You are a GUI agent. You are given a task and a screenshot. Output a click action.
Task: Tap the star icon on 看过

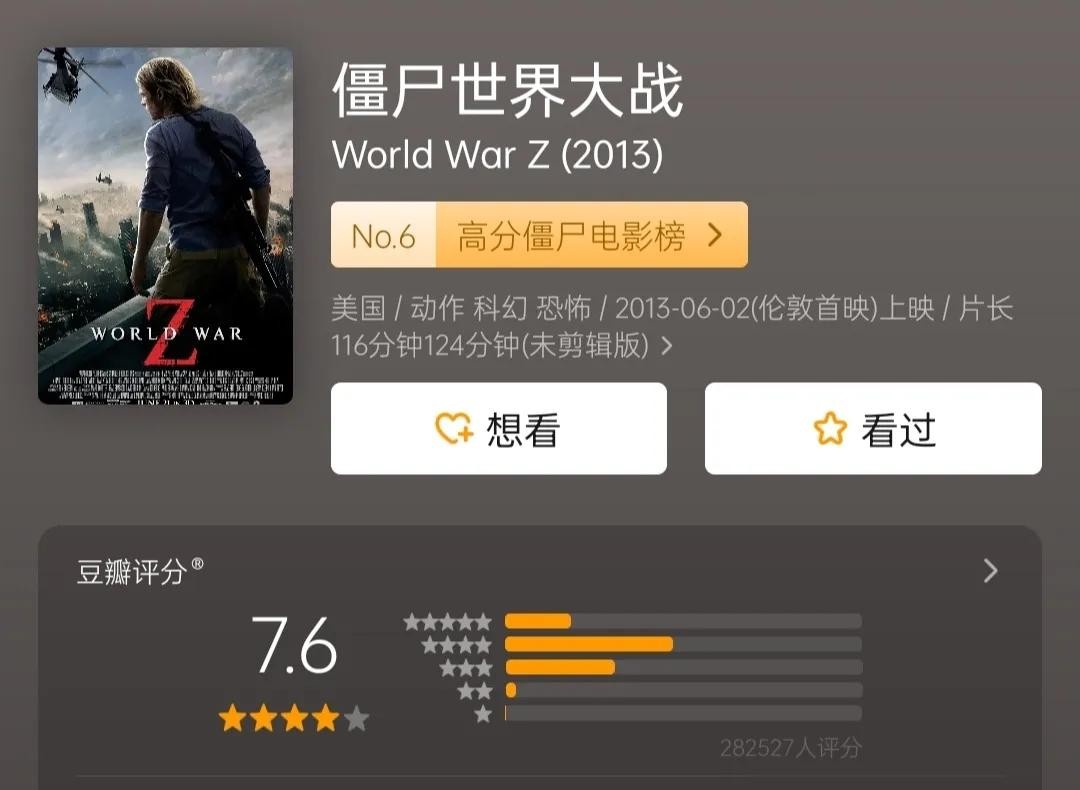829,428
